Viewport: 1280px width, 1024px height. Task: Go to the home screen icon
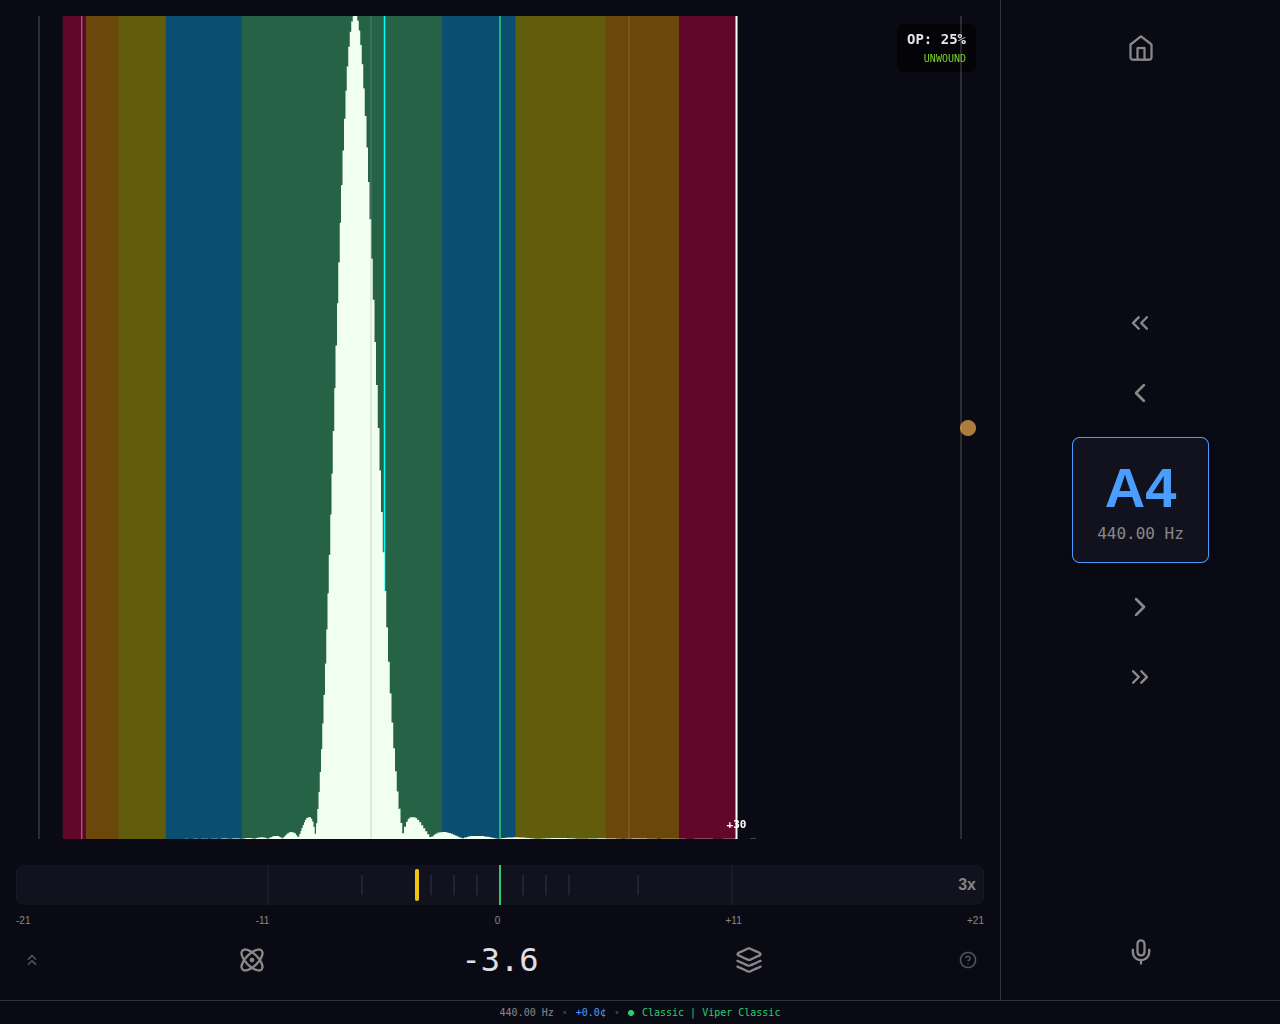tap(1140, 49)
